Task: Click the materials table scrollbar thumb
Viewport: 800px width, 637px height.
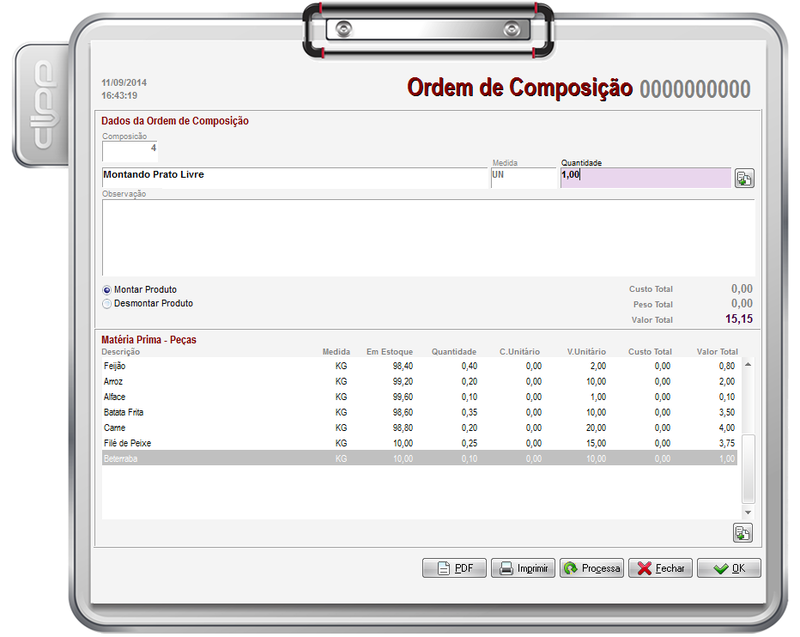Action: click(748, 468)
